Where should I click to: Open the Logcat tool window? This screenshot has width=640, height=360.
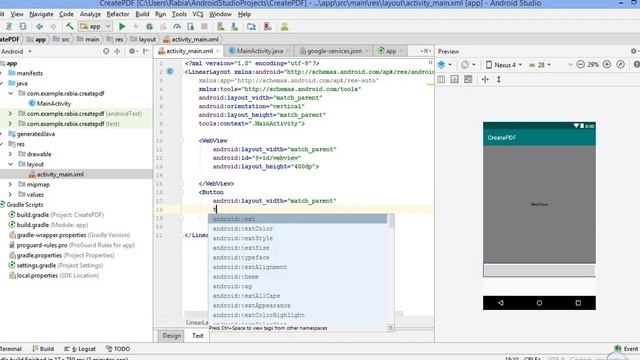point(80,349)
